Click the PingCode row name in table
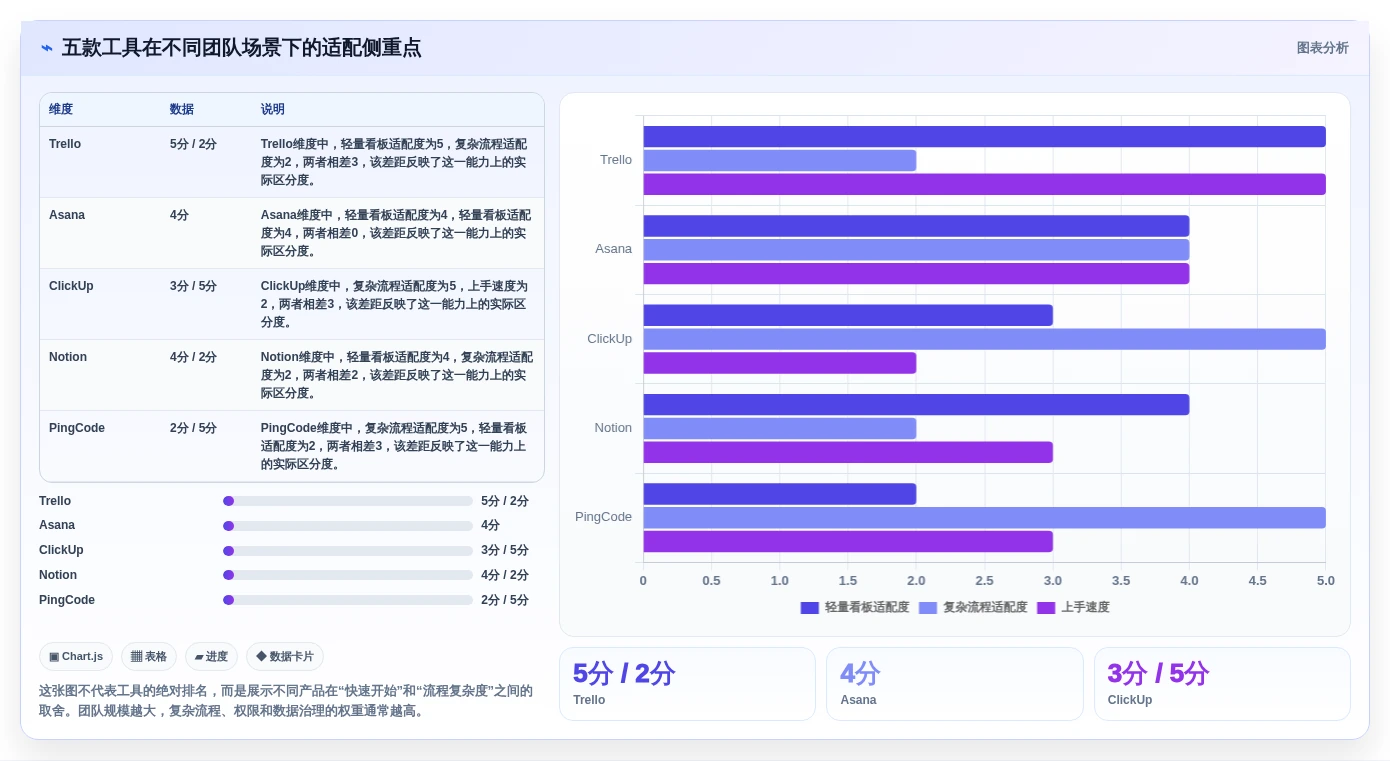Image resolution: width=1390 pixels, height=761 pixels. click(x=77, y=428)
